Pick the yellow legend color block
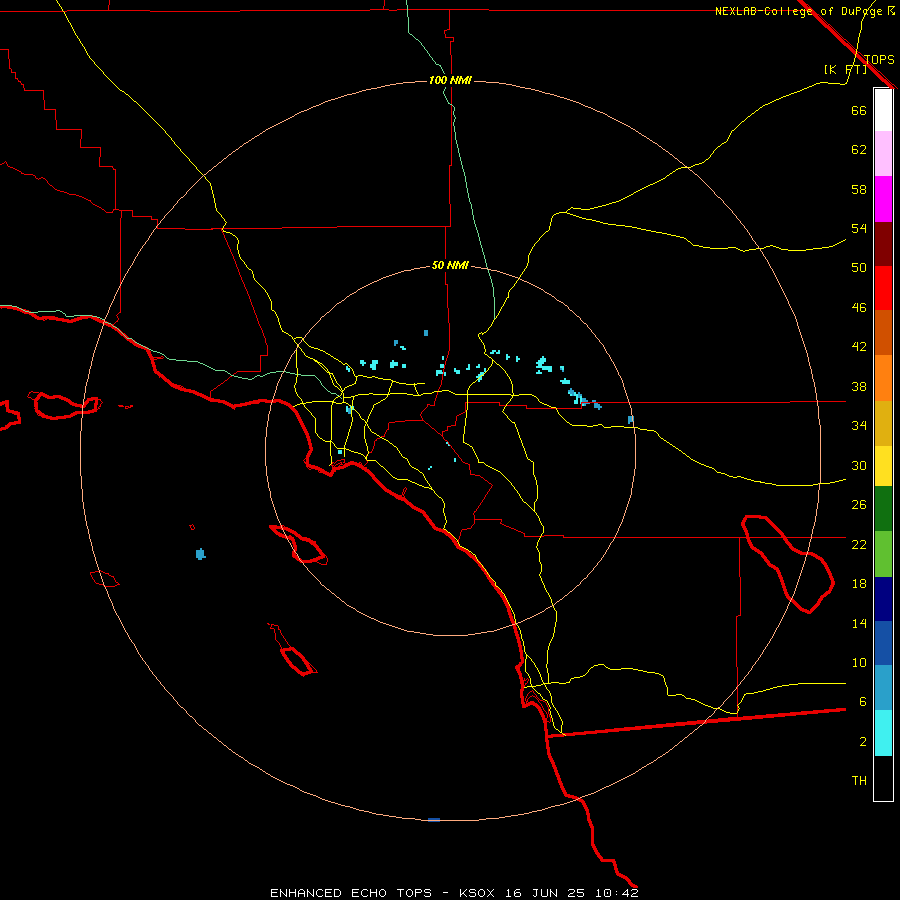The height and width of the screenshot is (900, 900). coord(883,466)
